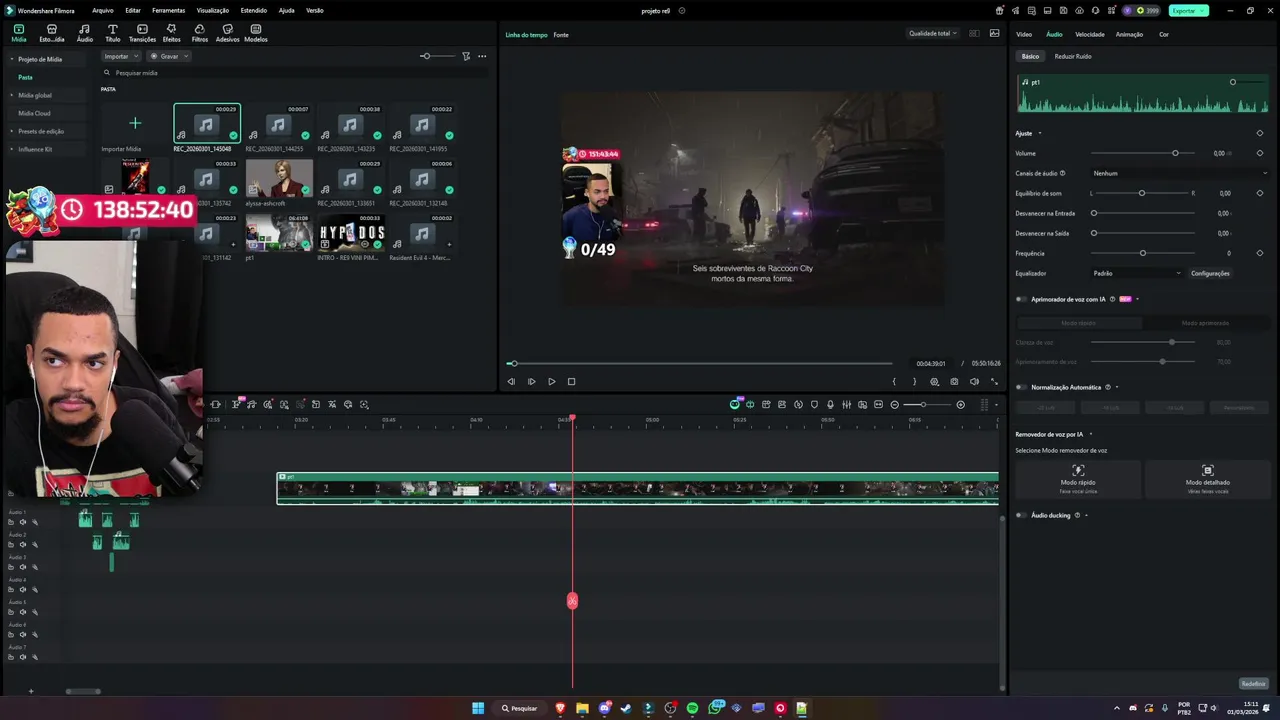1280x720 pixels.
Task: Click the mark-in curly bracket icon
Action: click(894, 381)
